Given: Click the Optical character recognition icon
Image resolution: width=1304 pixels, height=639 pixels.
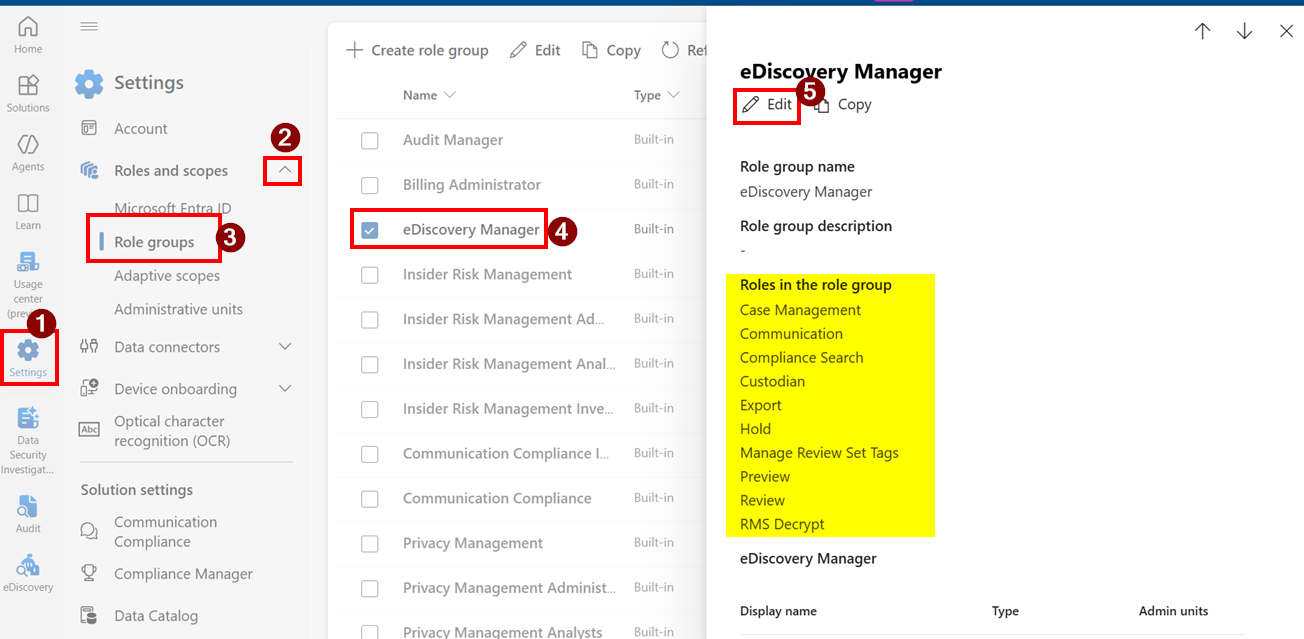Looking at the screenshot, I should click(89, 429).
